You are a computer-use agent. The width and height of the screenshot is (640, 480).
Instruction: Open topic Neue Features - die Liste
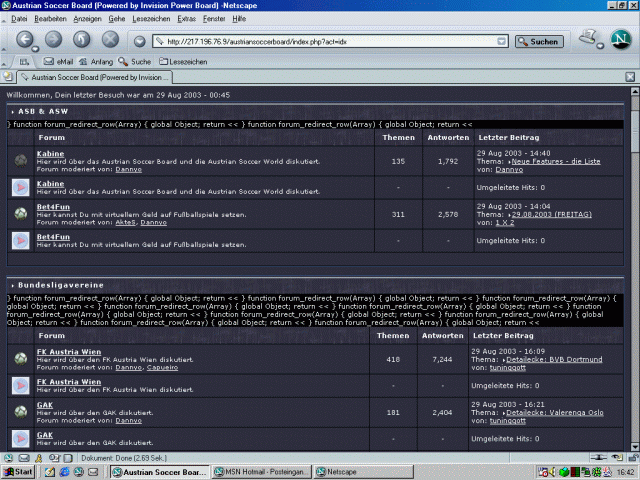click(556, 162)
